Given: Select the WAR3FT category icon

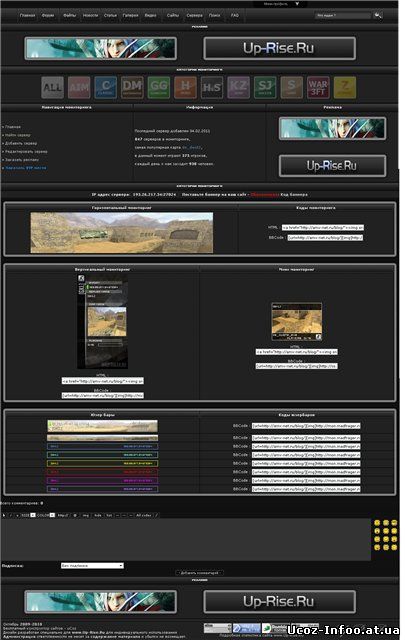Looking at the screenshot, I should tap(318, 87).
